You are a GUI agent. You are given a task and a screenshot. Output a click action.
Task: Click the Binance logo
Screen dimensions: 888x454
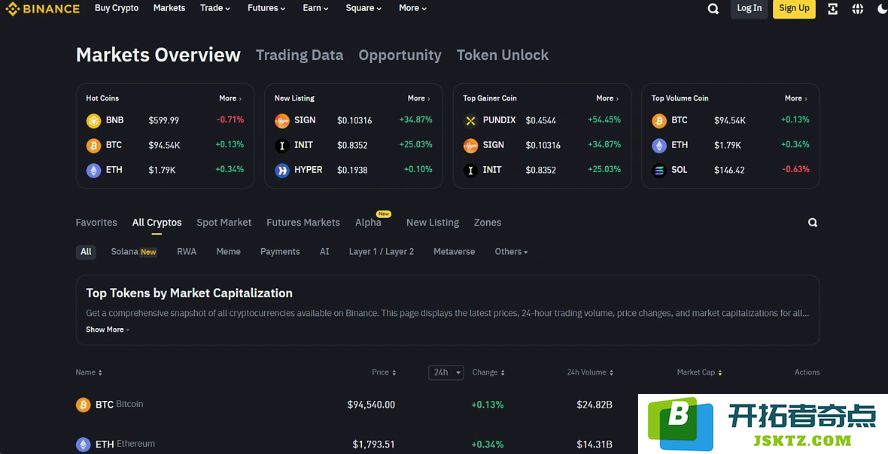(x=42, y=8)
